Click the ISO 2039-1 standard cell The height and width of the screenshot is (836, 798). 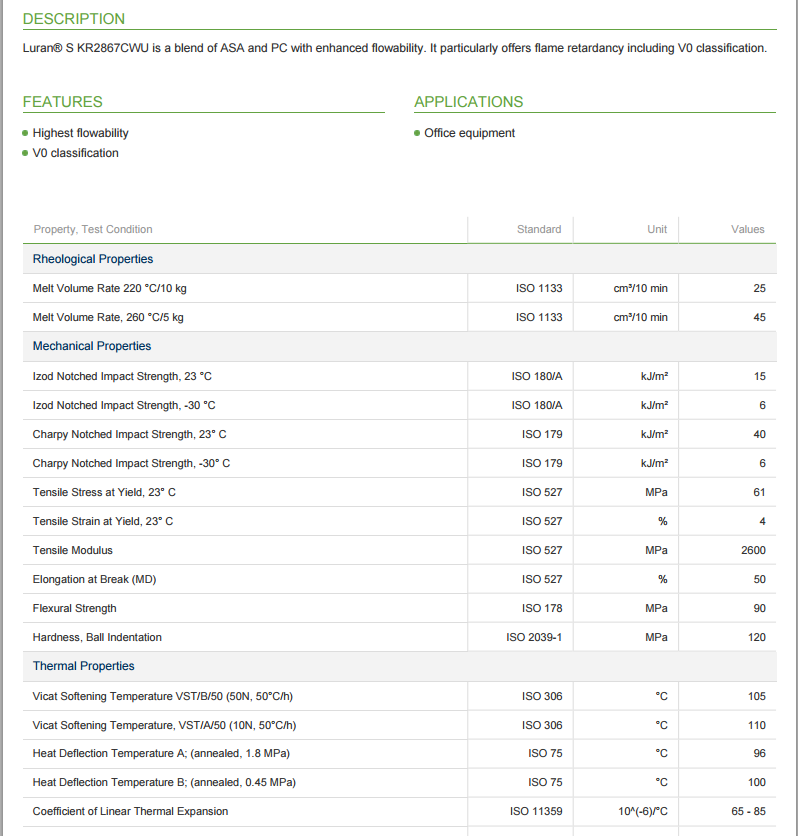pos(534,637)
